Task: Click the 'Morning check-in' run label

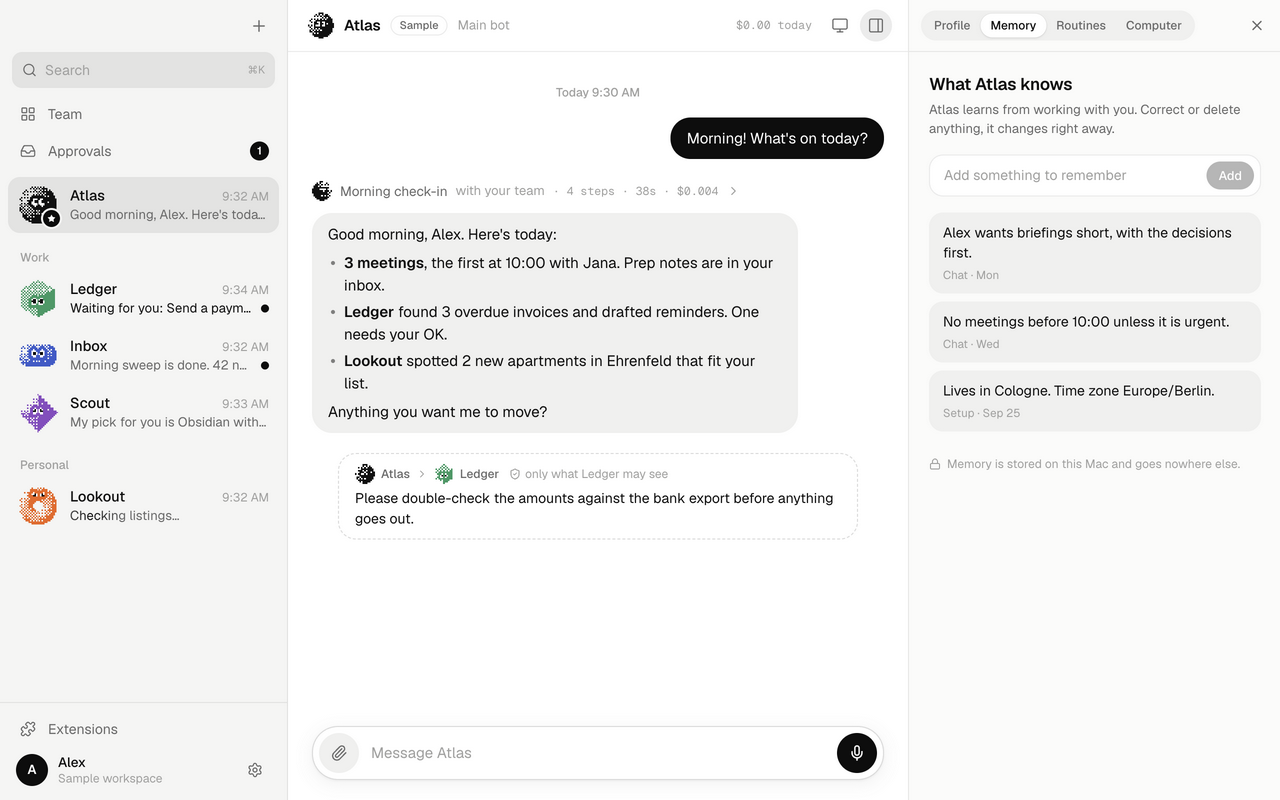Action: click(x=393, y=191)
